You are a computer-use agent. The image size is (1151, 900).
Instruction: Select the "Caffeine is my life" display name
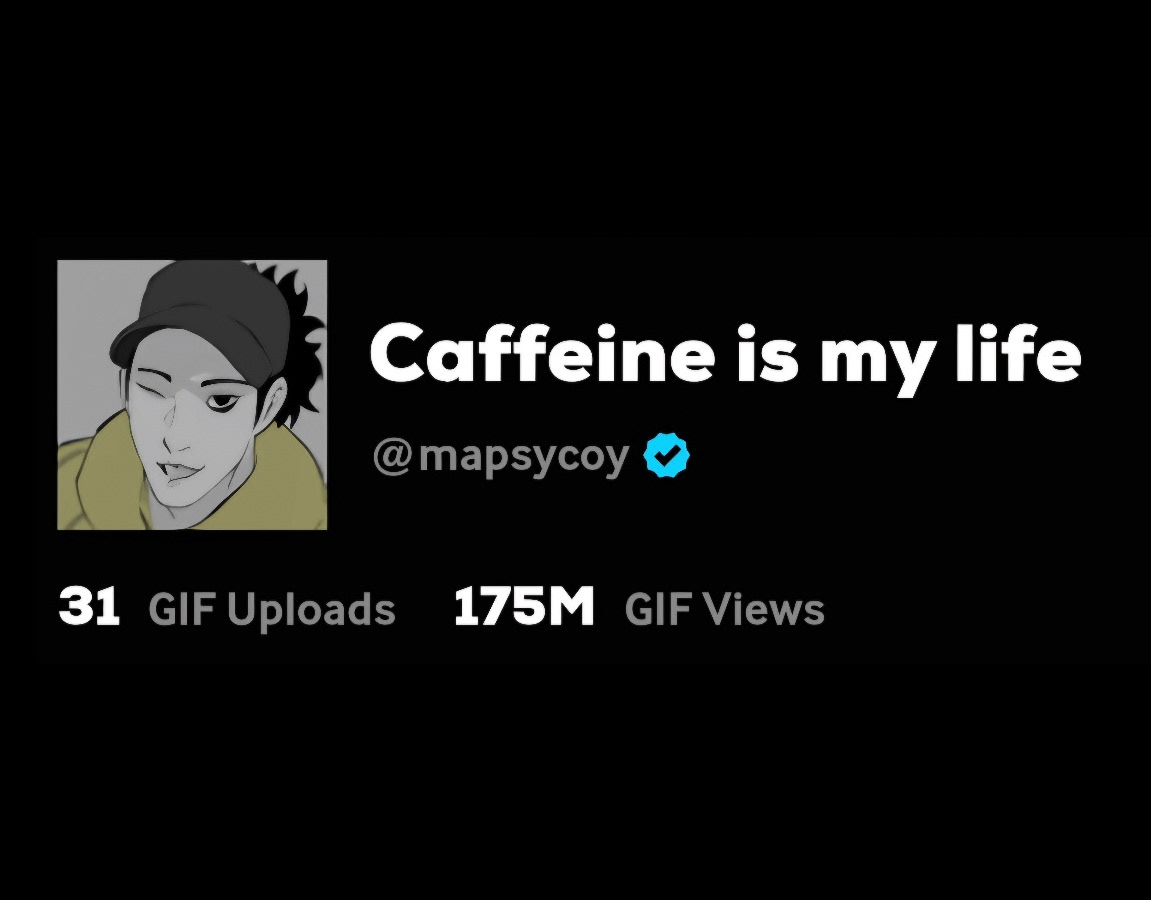(725, 355)
